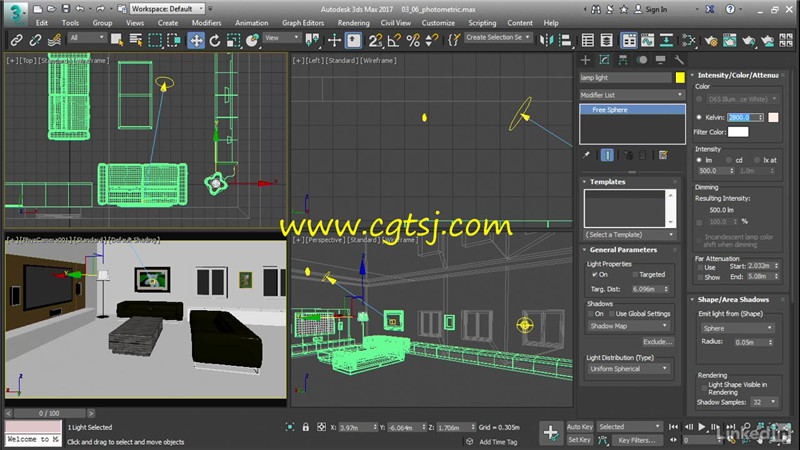Activate Select and Move tool
This screenshot has height=450, width=800.
tap(196, 40)
